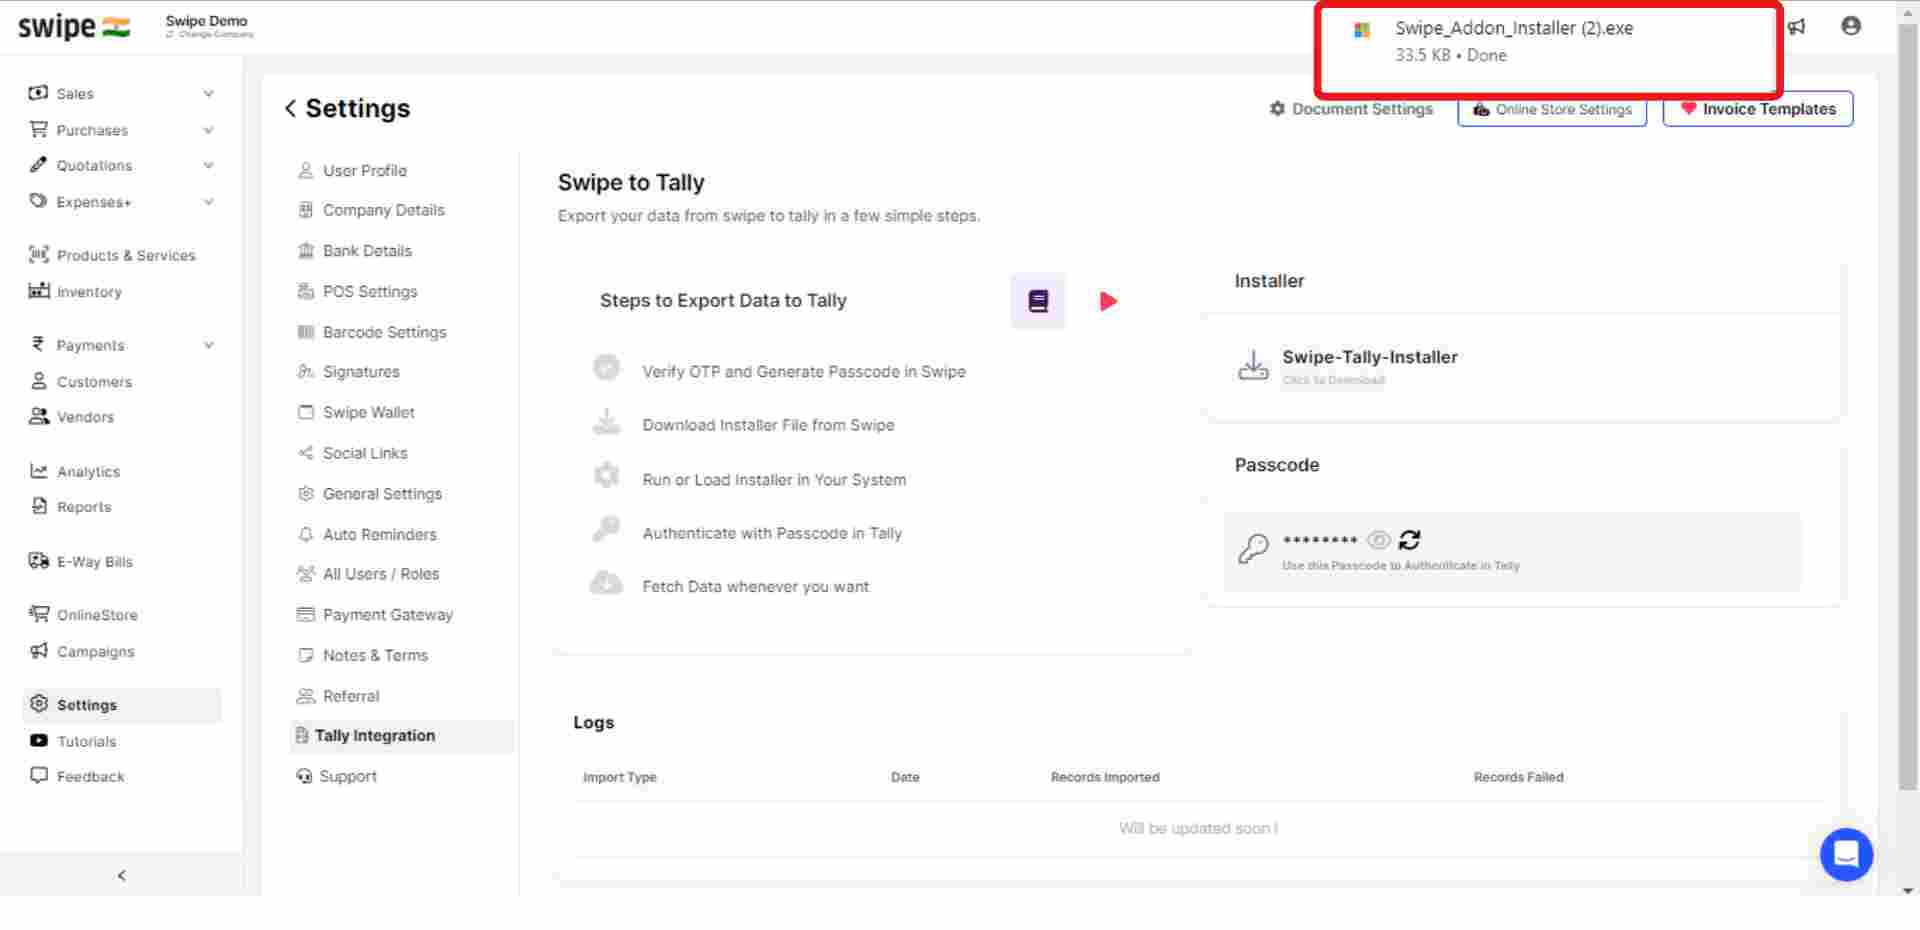Screen dimensions: 1920x930
Task: Click Change Company under Swipe Demo
Action: point(210,34)
